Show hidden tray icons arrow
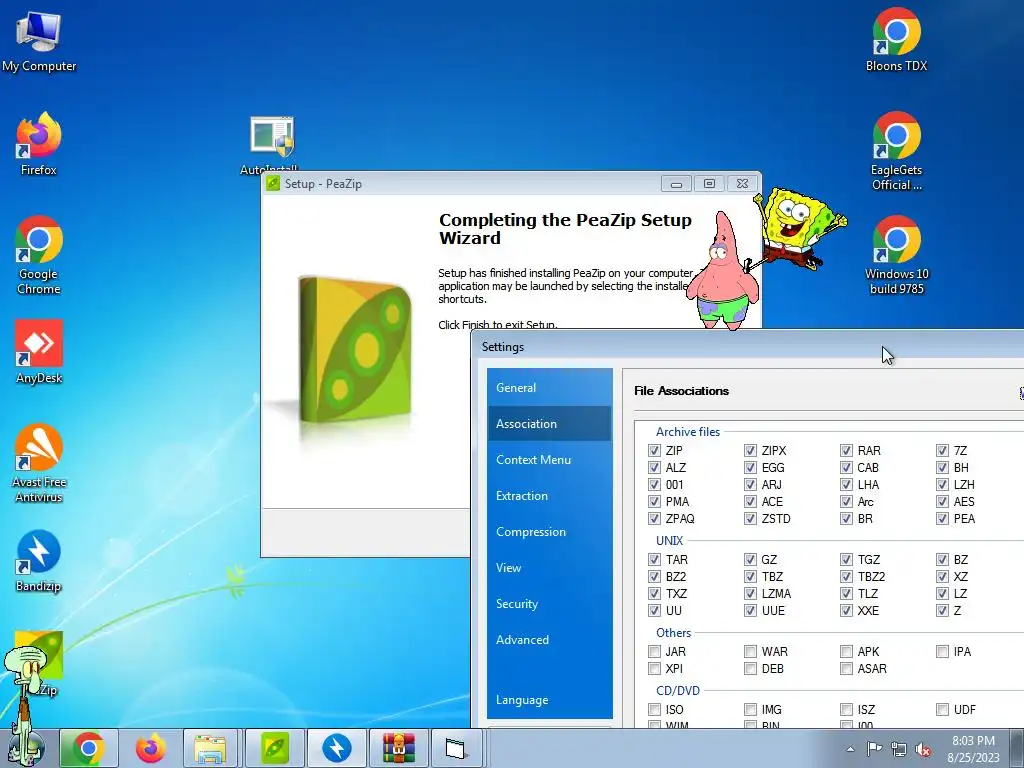 [850, 749]
